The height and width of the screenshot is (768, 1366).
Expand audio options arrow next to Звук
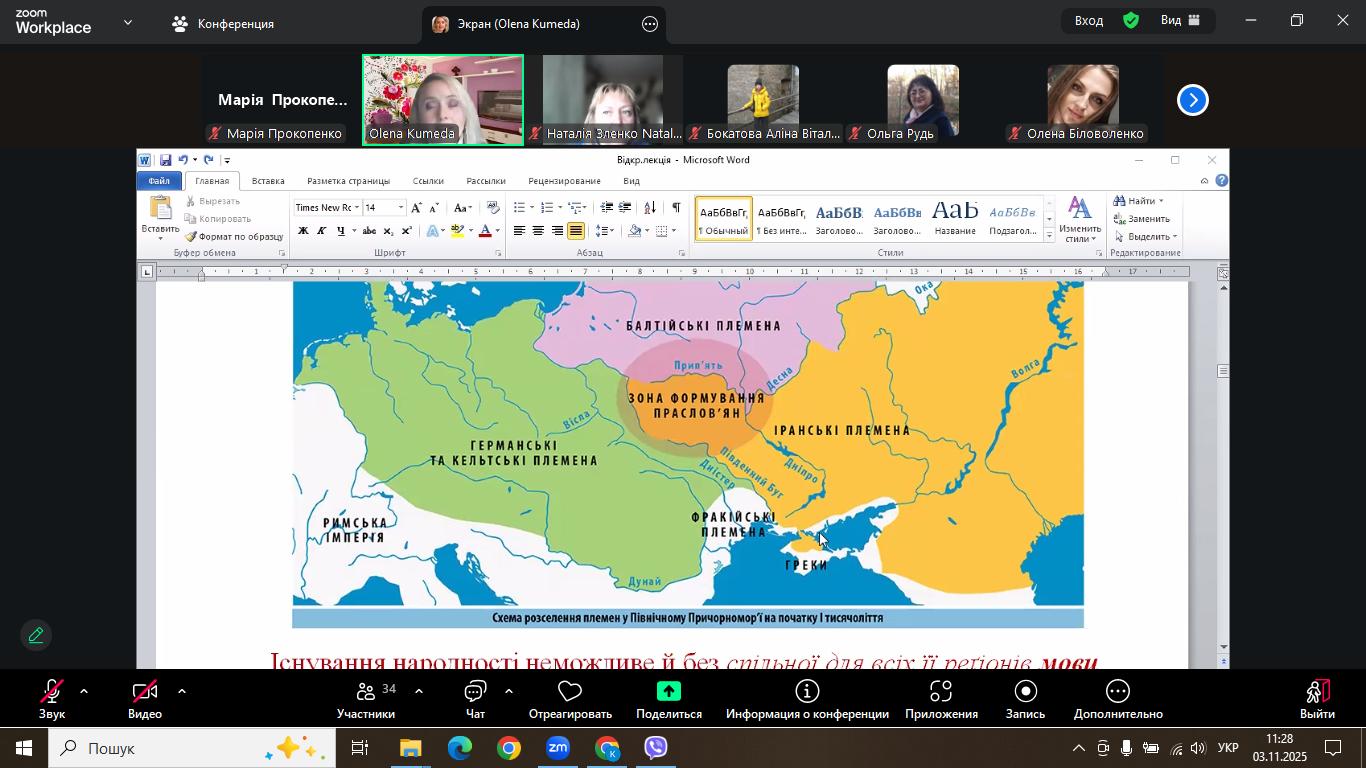pos(84,691)
